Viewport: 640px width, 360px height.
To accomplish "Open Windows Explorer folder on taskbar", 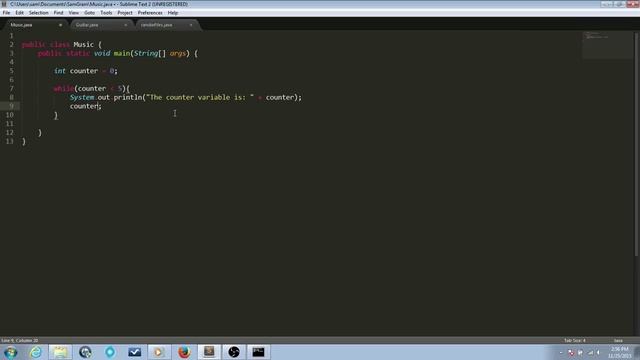I will coord(60,352).
